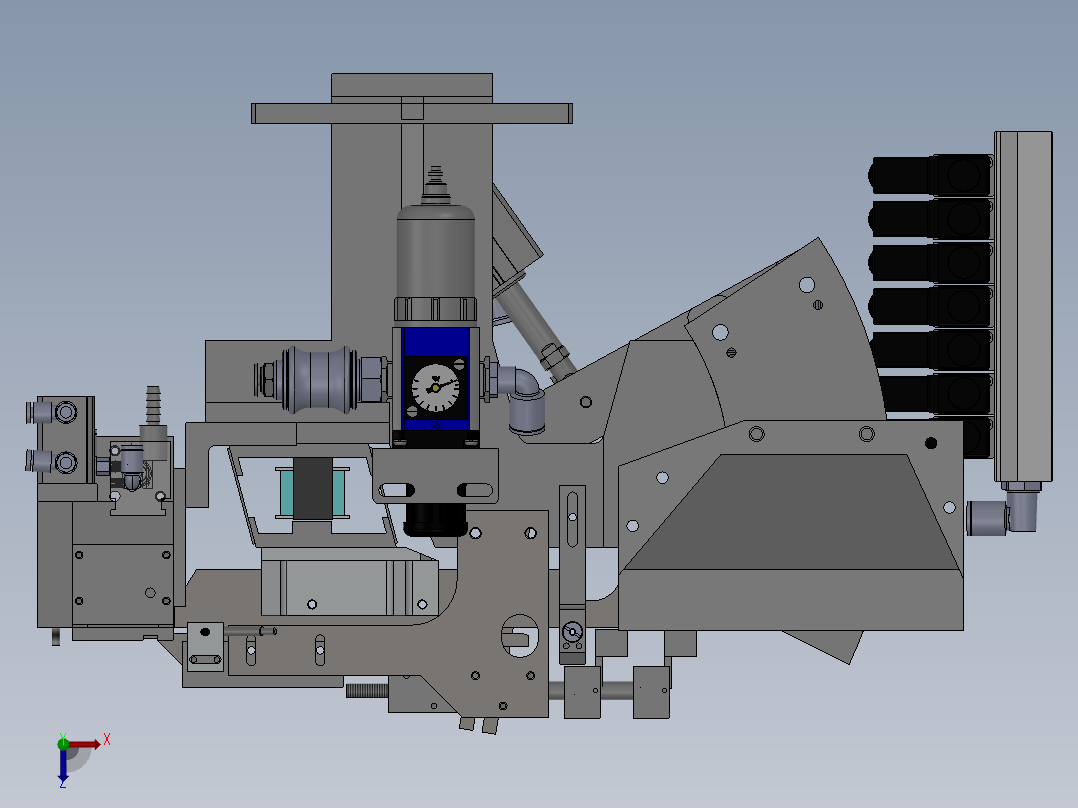The height and width of the screenshot is (808, 1078).
Task: Pick the dark trapezoidal hopper face on the right
Action: 791,512
